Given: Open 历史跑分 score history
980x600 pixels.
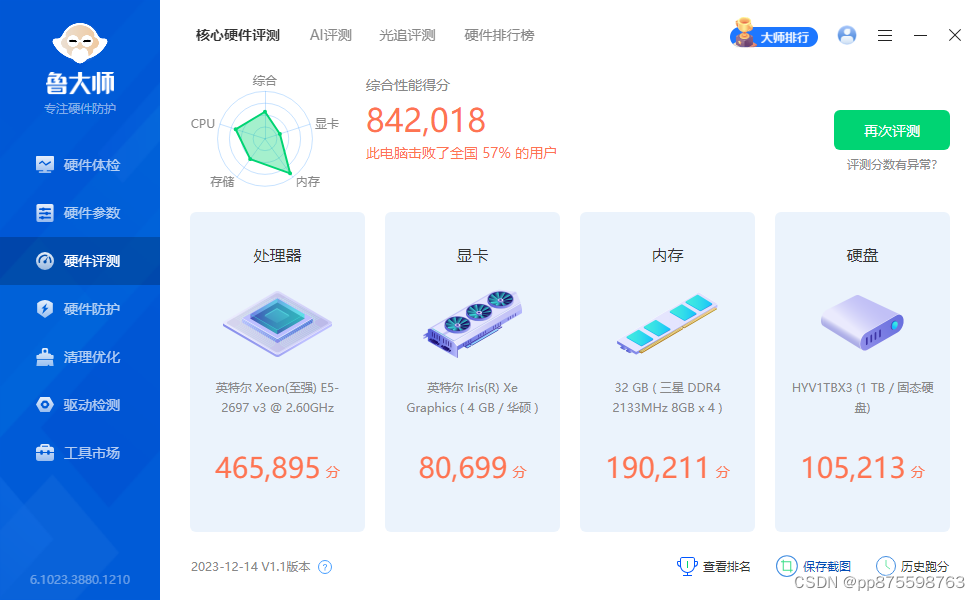Looking at the screenshot, I should point(912,566).
